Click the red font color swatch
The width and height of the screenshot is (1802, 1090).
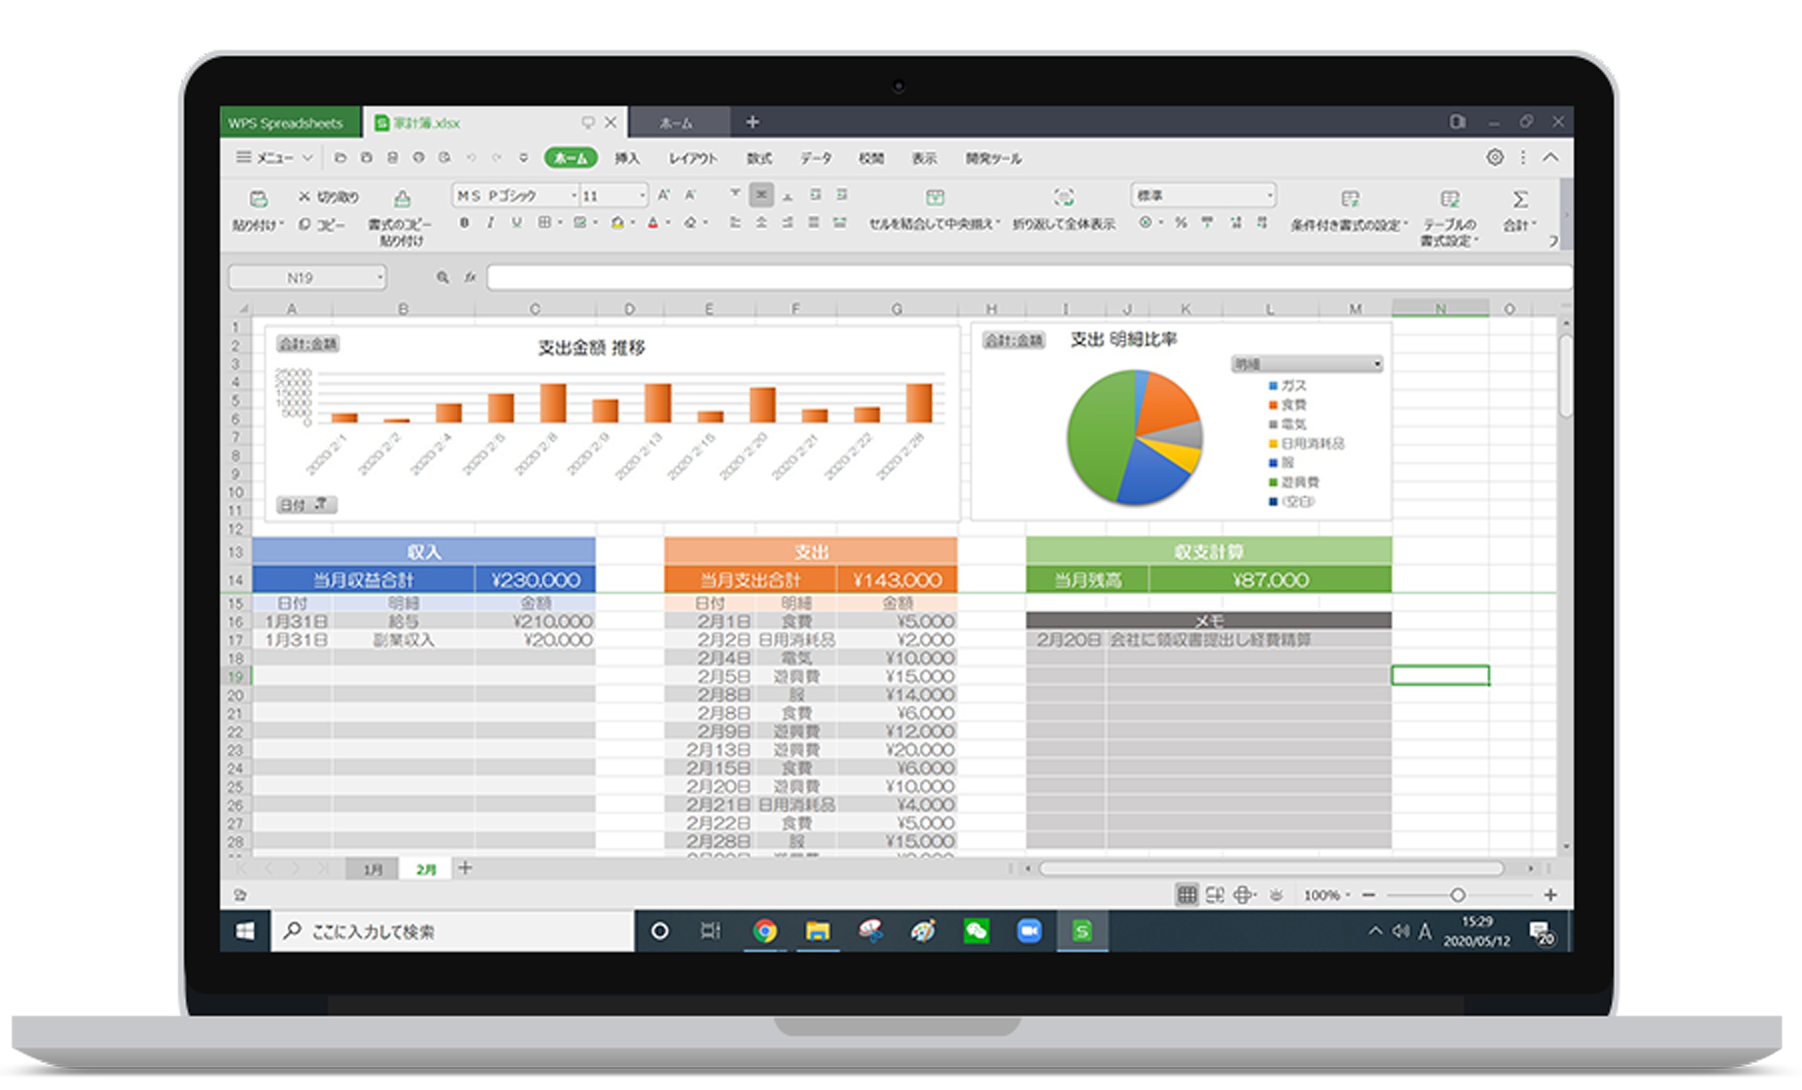tap(653, 223)
